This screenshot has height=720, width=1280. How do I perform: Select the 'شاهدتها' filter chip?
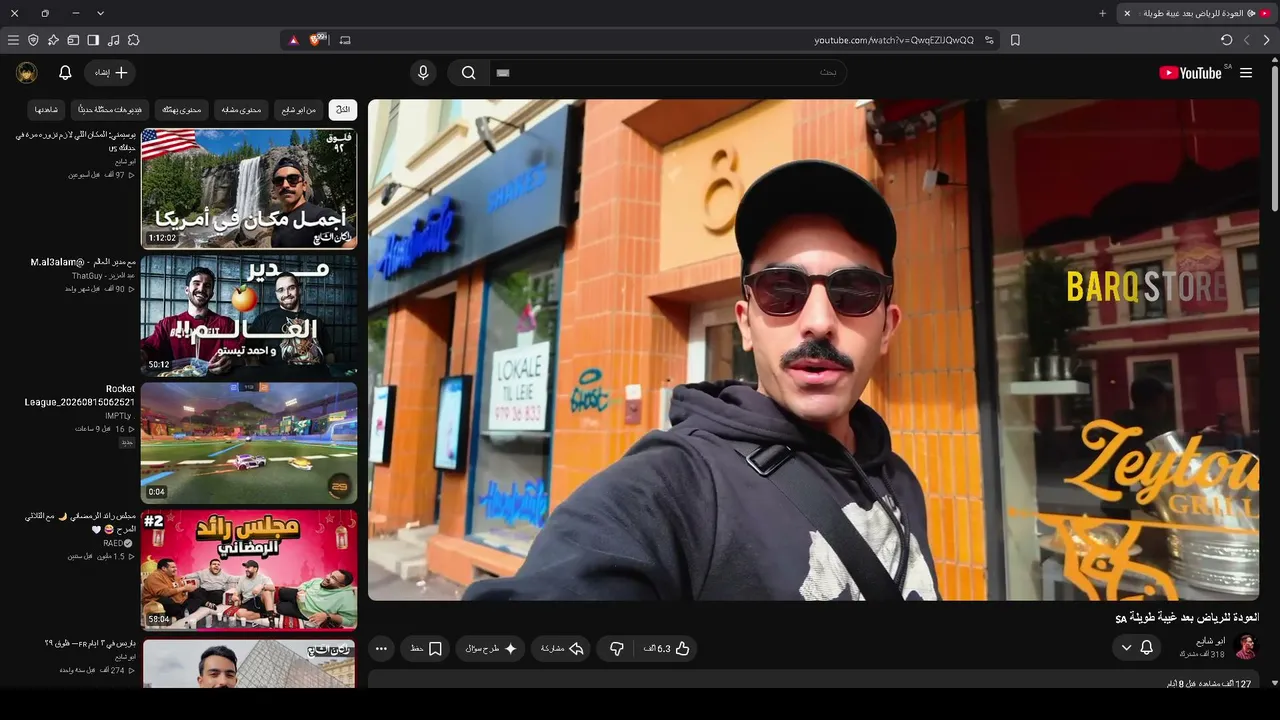coord(46,109)
